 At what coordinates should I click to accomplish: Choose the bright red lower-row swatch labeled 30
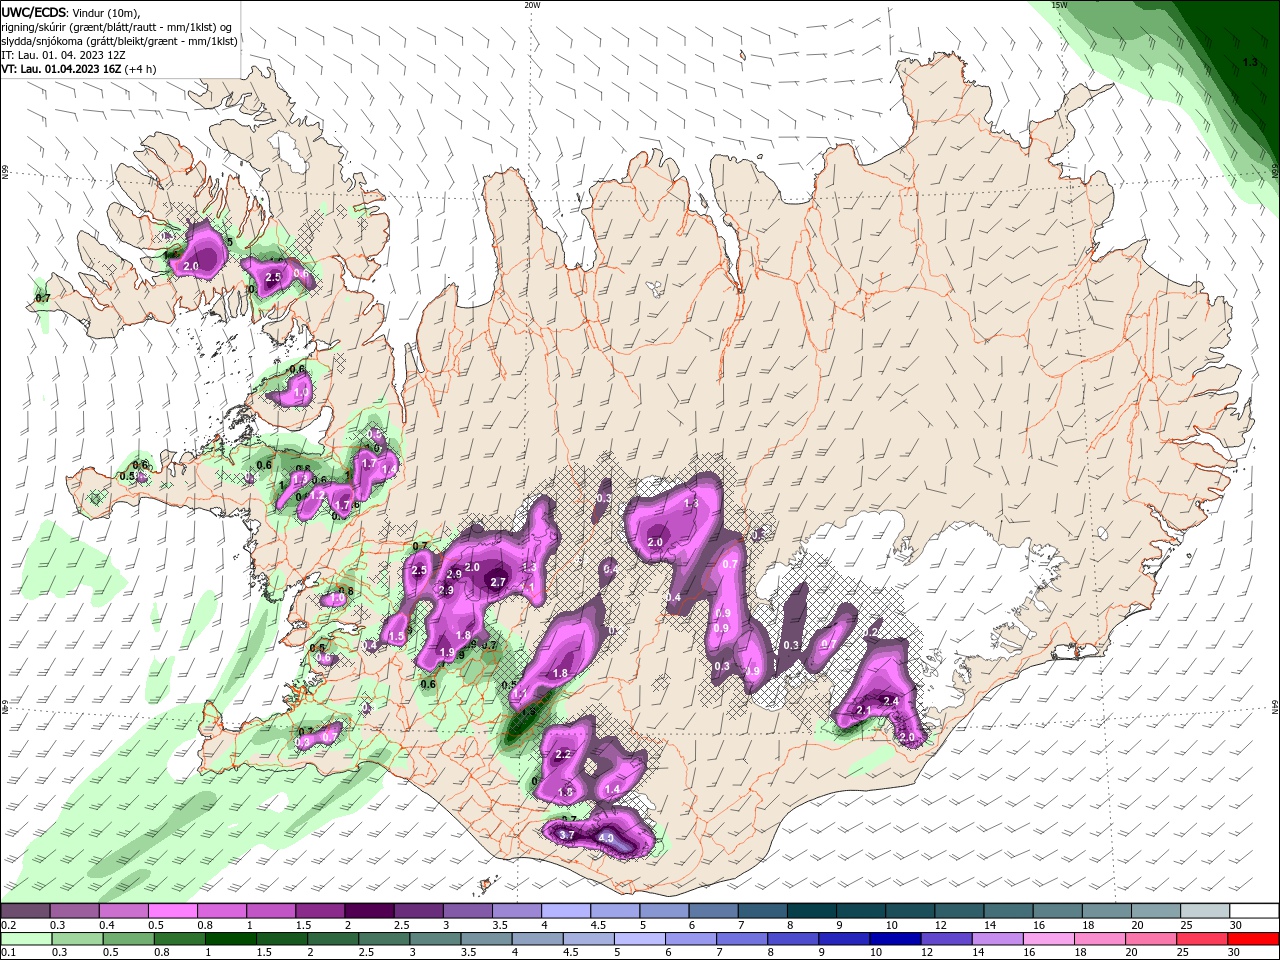pos(1252,939)
